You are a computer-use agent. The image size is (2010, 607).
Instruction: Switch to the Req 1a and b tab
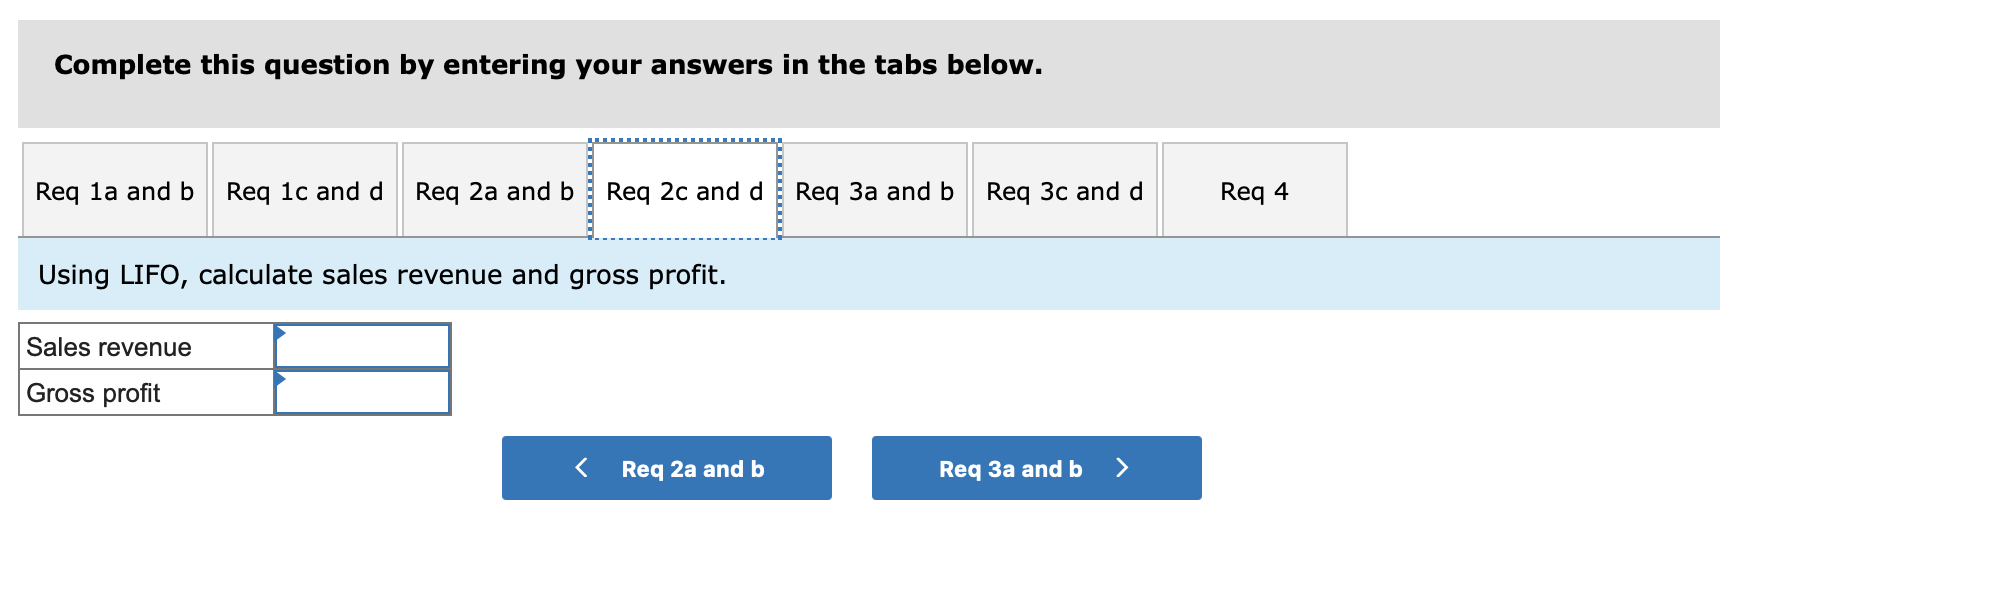tap(113, 190)
